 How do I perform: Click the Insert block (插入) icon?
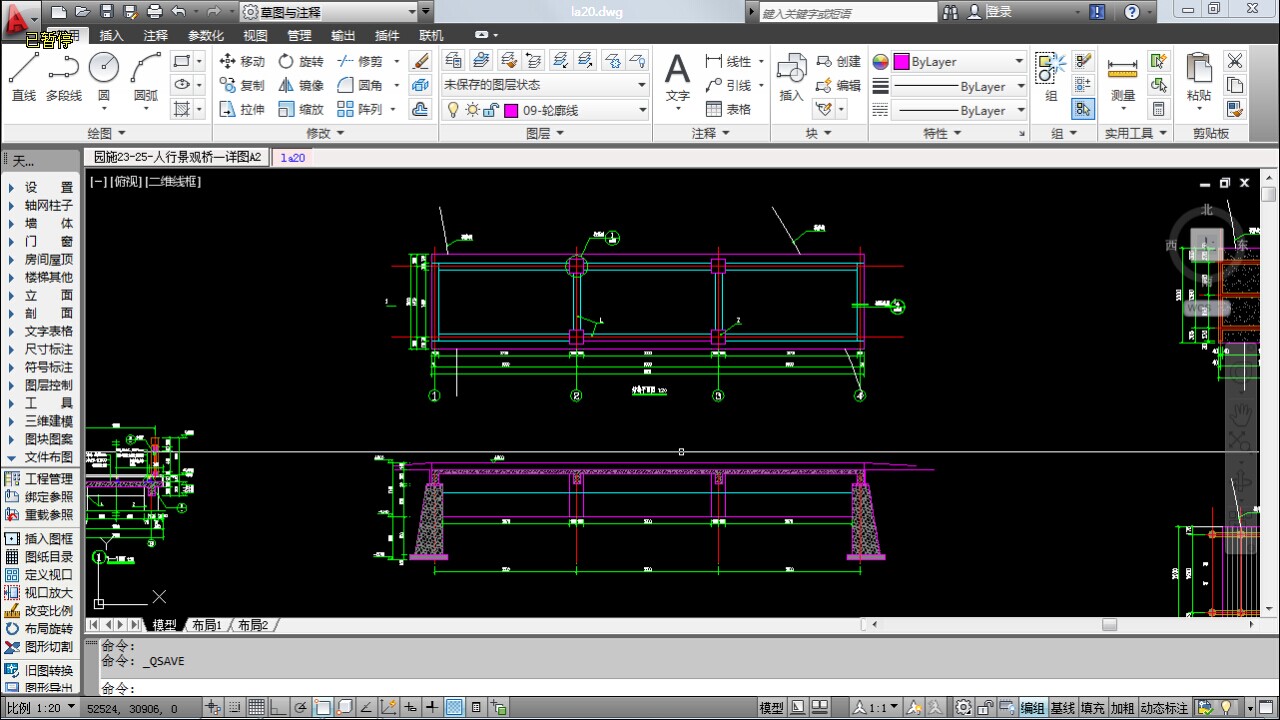click(791, 78)
